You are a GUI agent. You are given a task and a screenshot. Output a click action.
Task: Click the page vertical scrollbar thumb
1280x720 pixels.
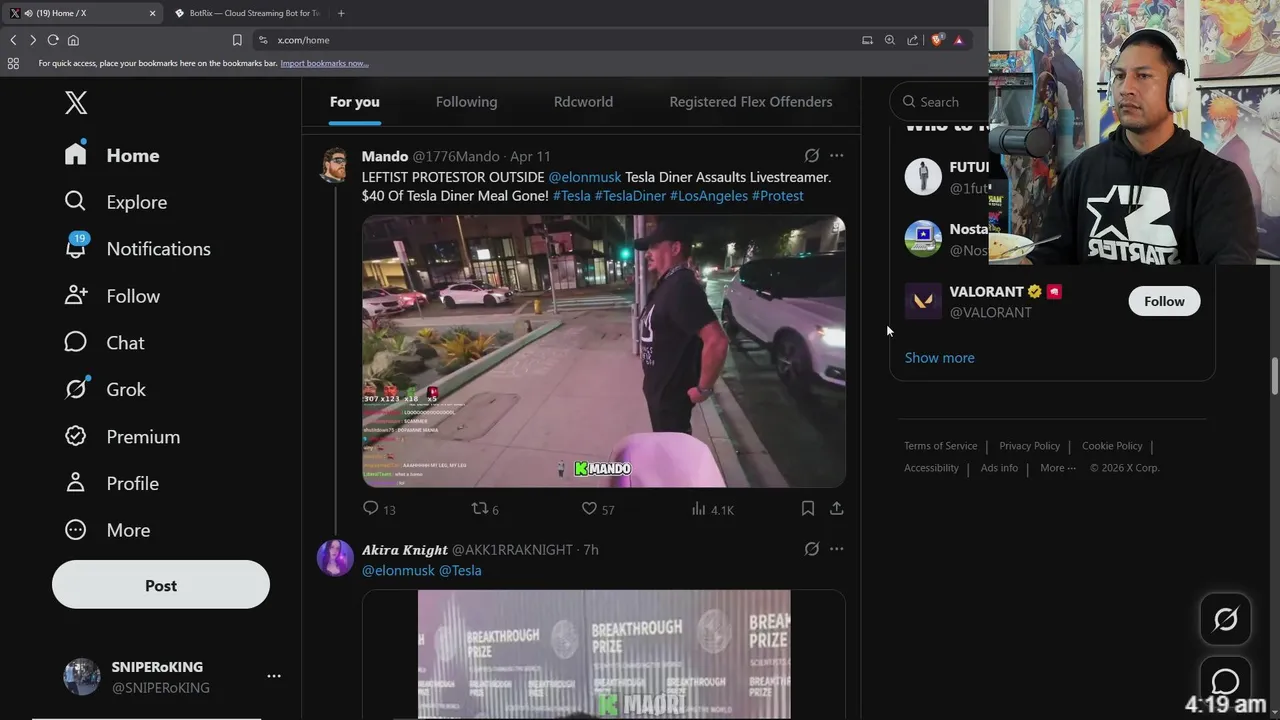coord(1275,377)
